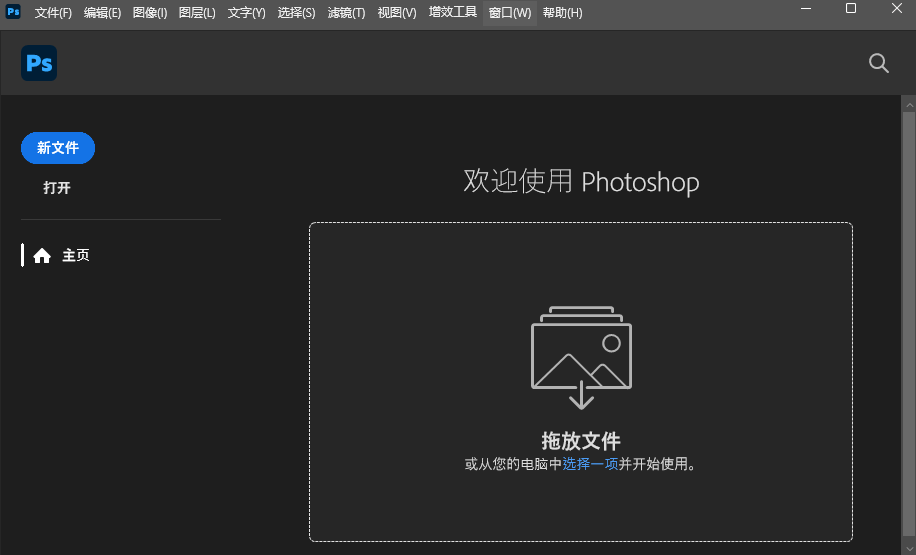Open the 增效工具 menu
Viewport: 916px width, 555px height.
click(x=453, y=13)
